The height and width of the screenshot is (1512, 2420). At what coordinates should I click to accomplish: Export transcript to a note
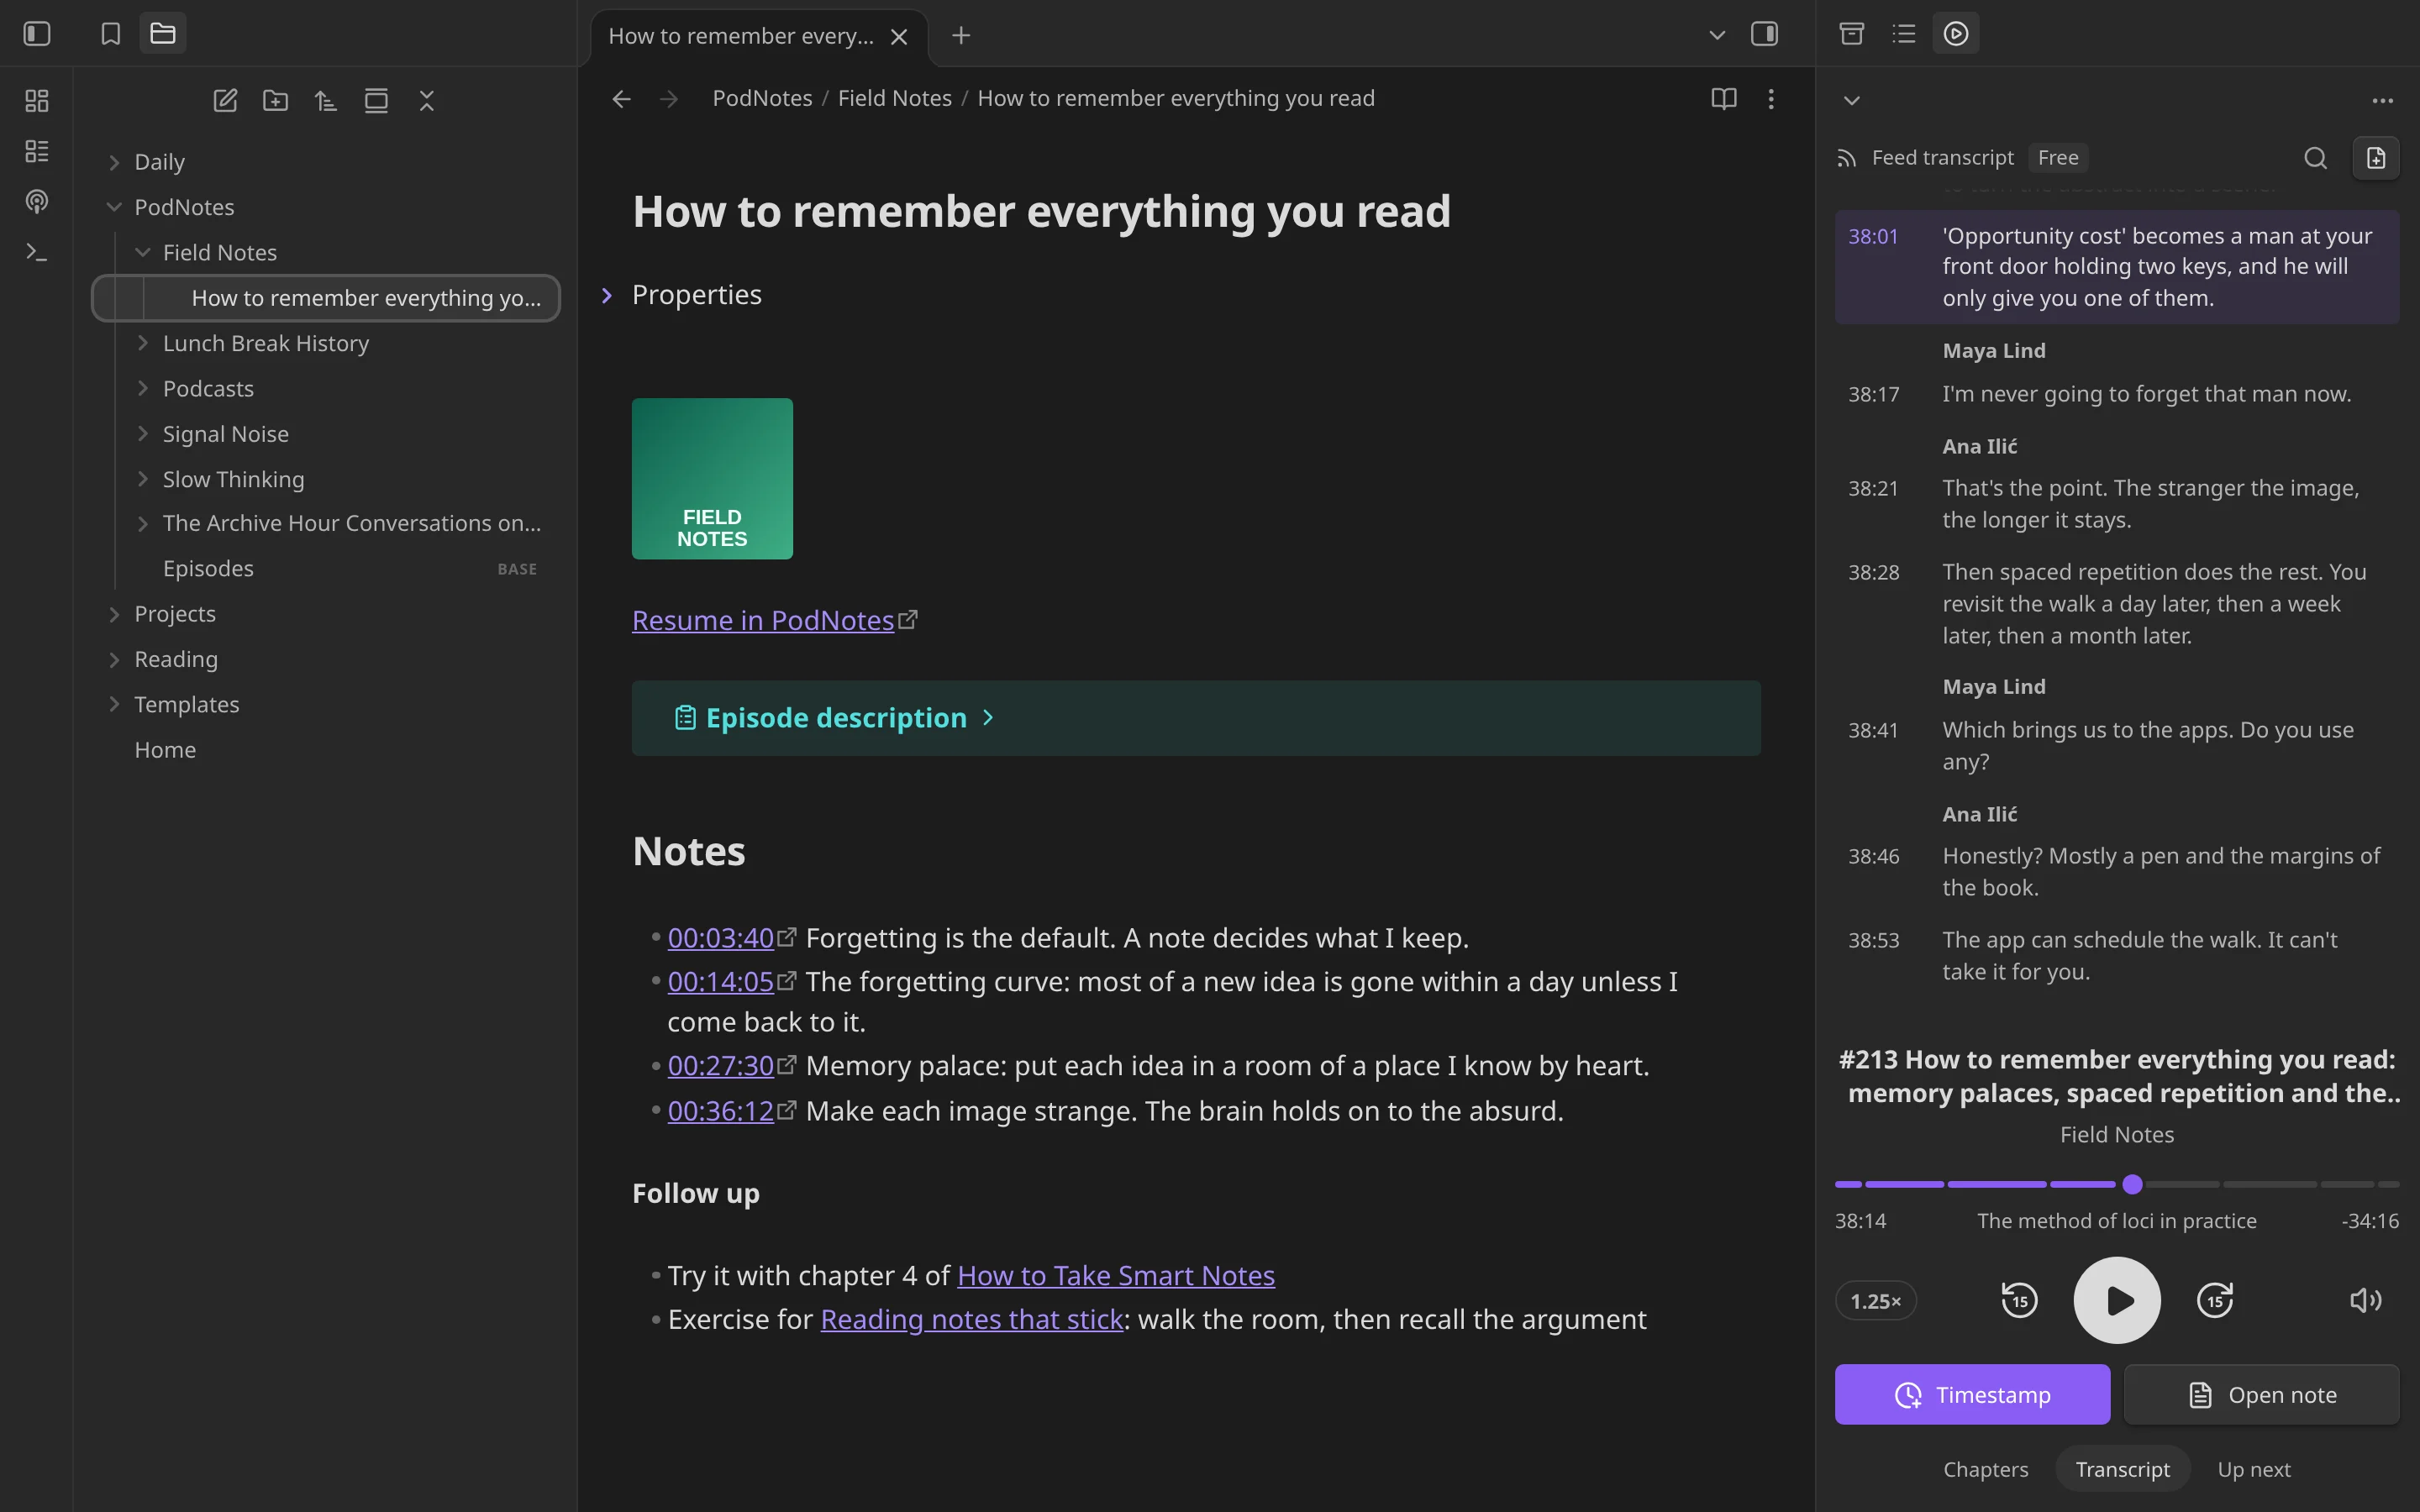click(2376, 158)
